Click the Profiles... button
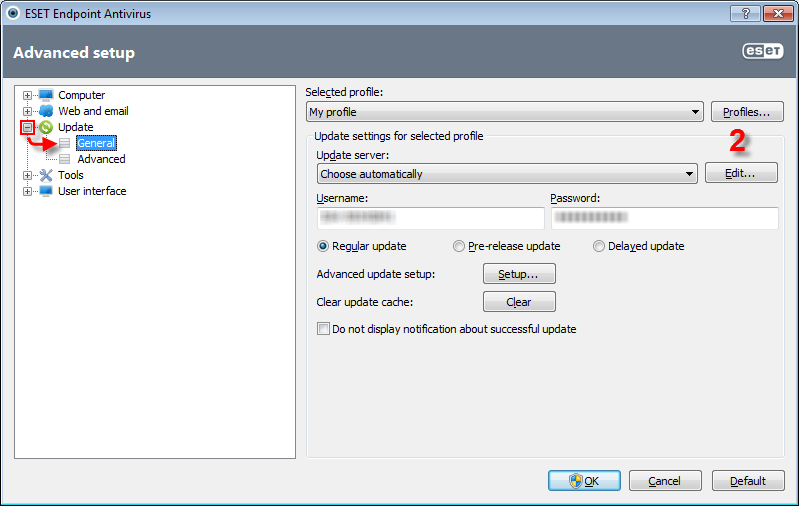Viewport: 799px width, 506px height. (747, 112)
